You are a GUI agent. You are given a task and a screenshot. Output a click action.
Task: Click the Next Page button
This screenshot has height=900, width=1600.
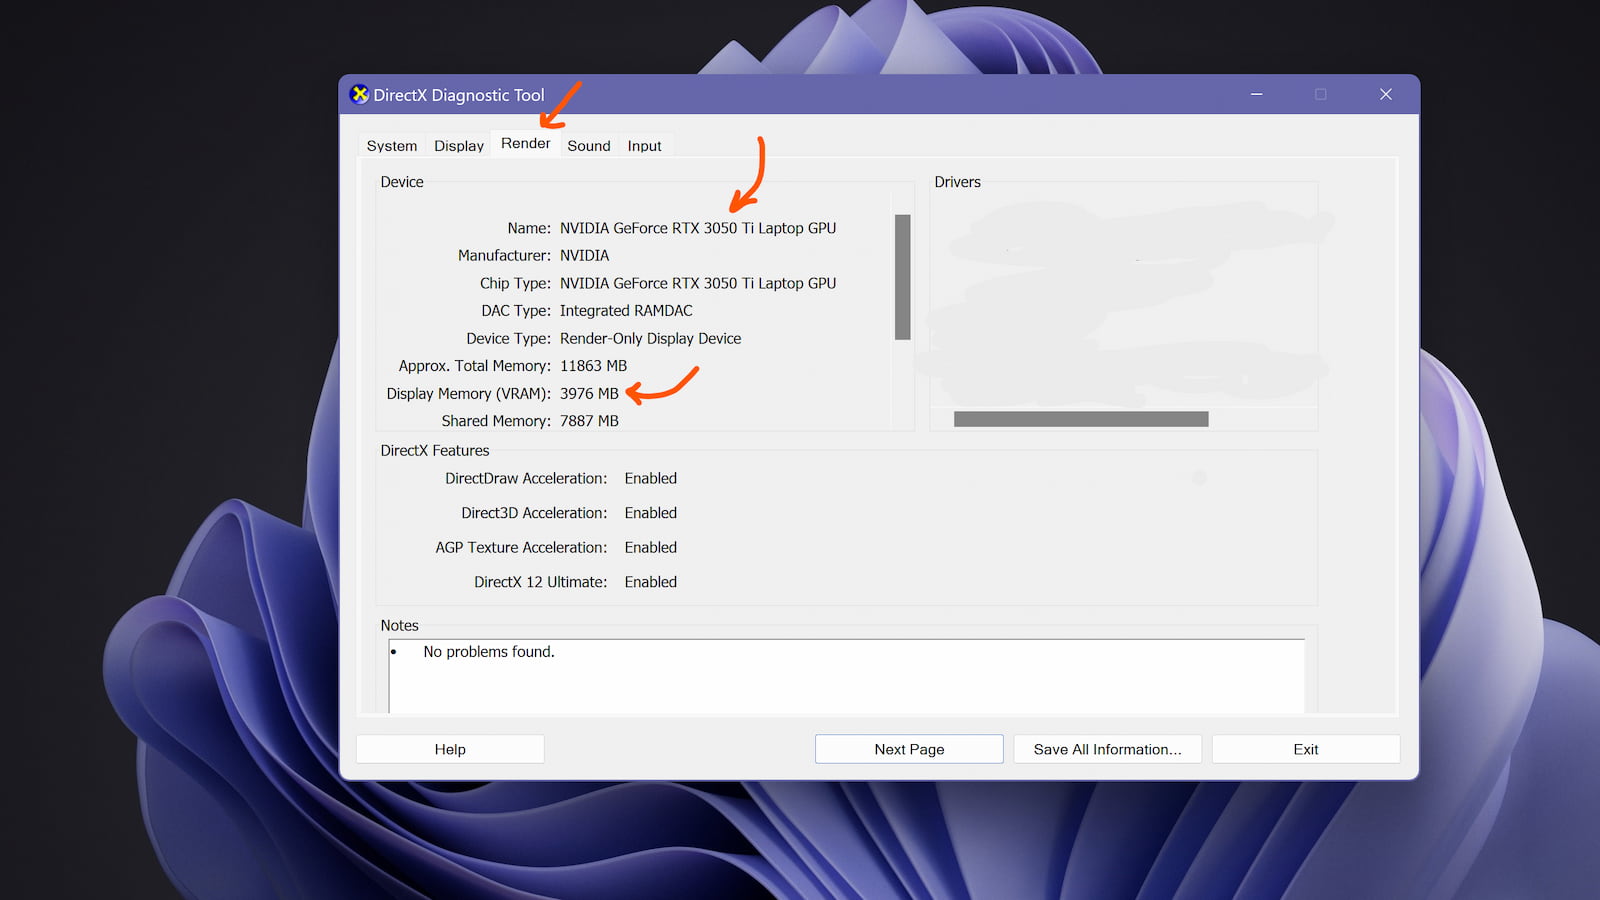click(x=908, y=749)
